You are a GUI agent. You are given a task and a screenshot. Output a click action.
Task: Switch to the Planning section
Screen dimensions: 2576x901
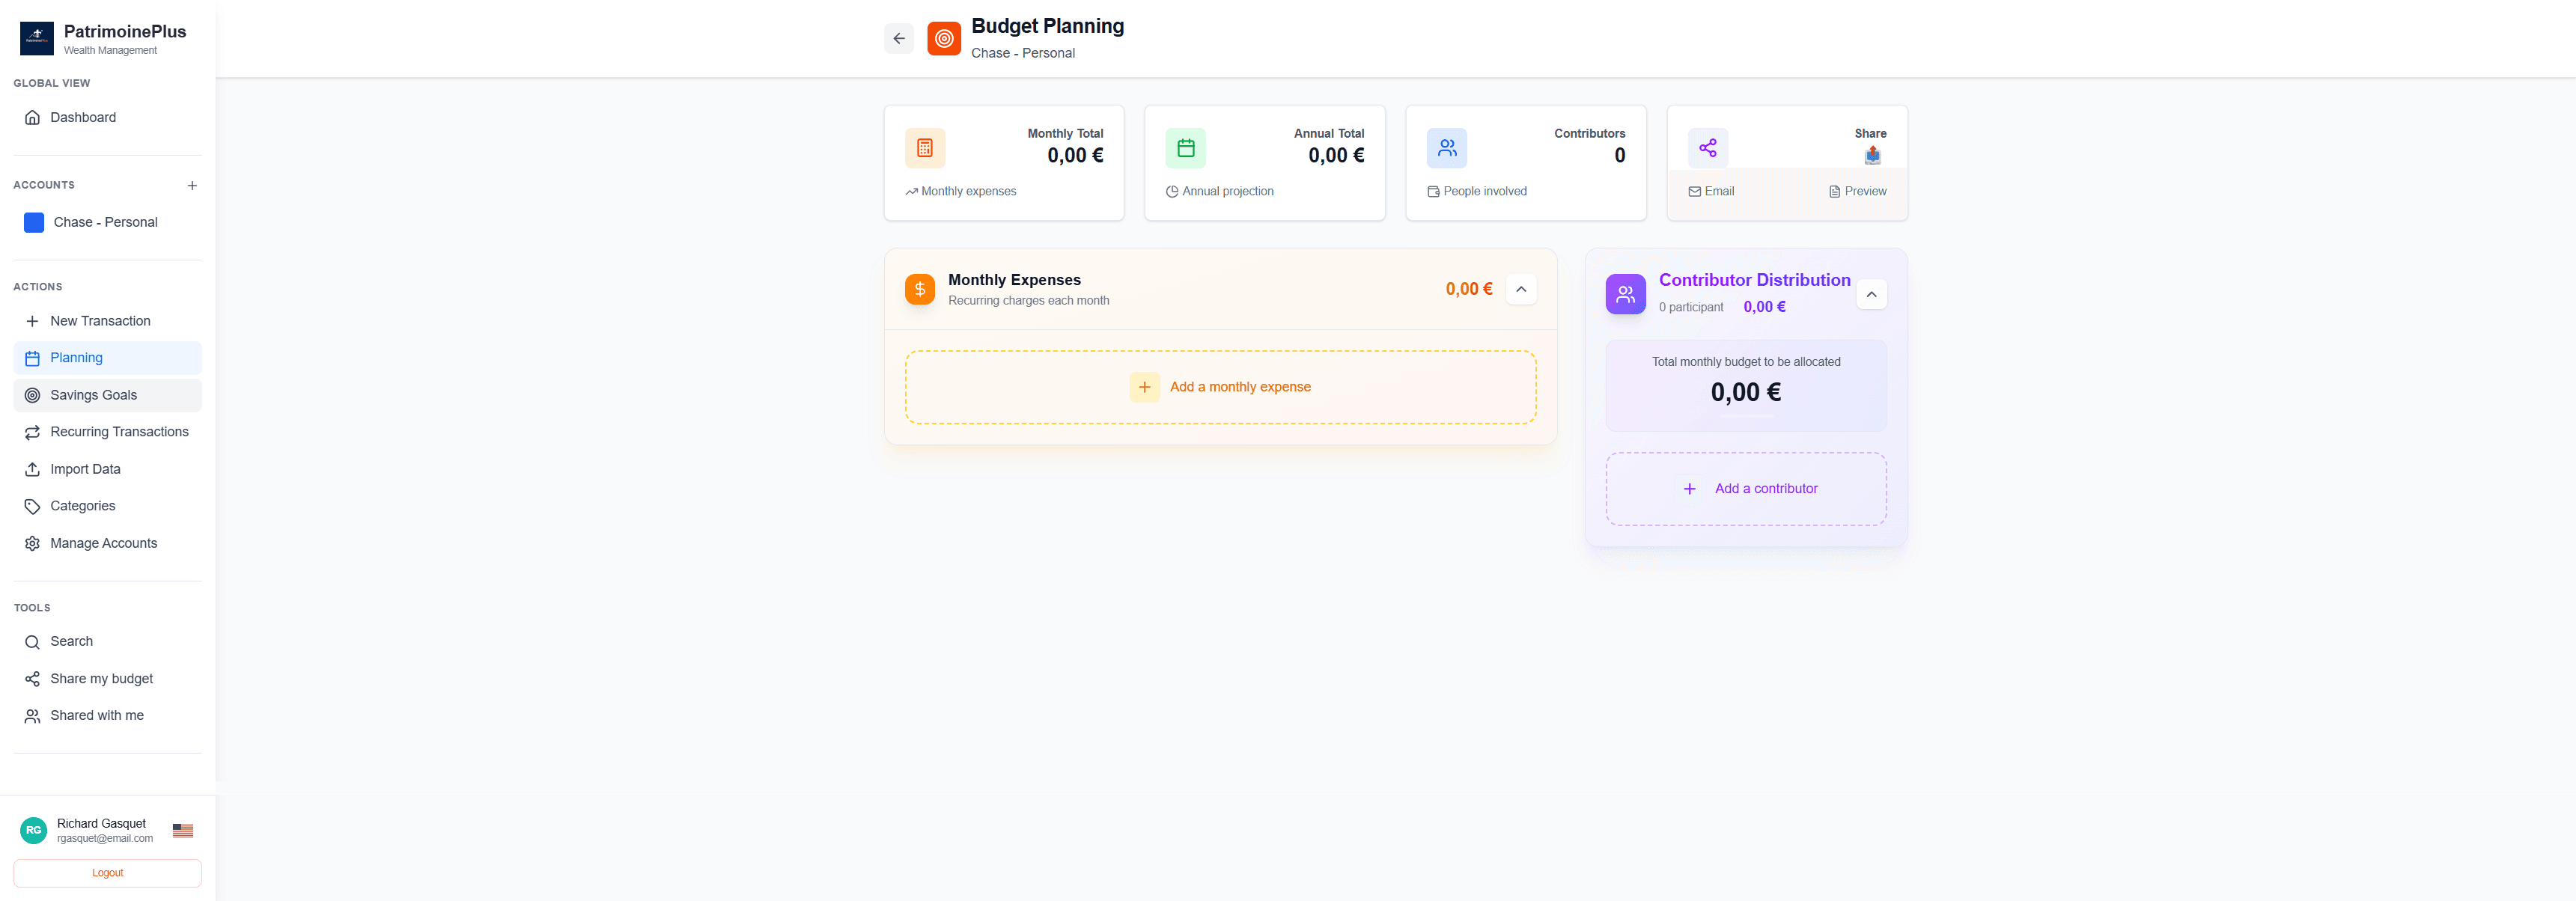coord(76,357)
